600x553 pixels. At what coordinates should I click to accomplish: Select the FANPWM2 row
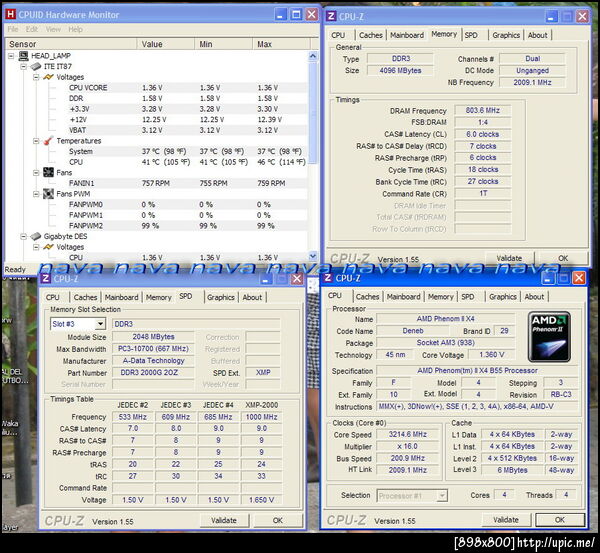click(x=187, y=226)
